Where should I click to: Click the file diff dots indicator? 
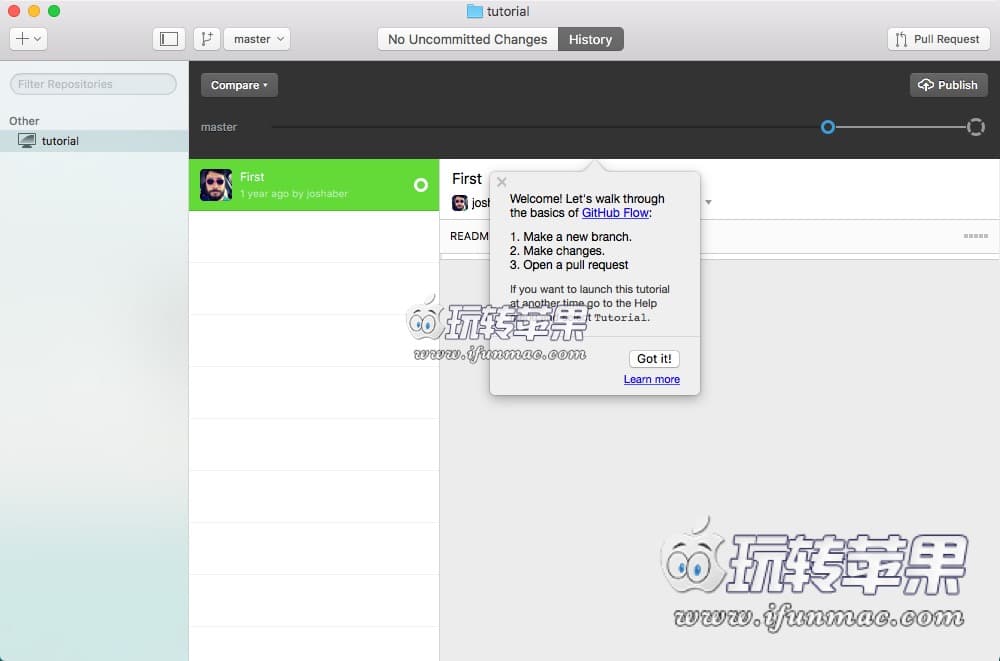[x=976, y=236]
